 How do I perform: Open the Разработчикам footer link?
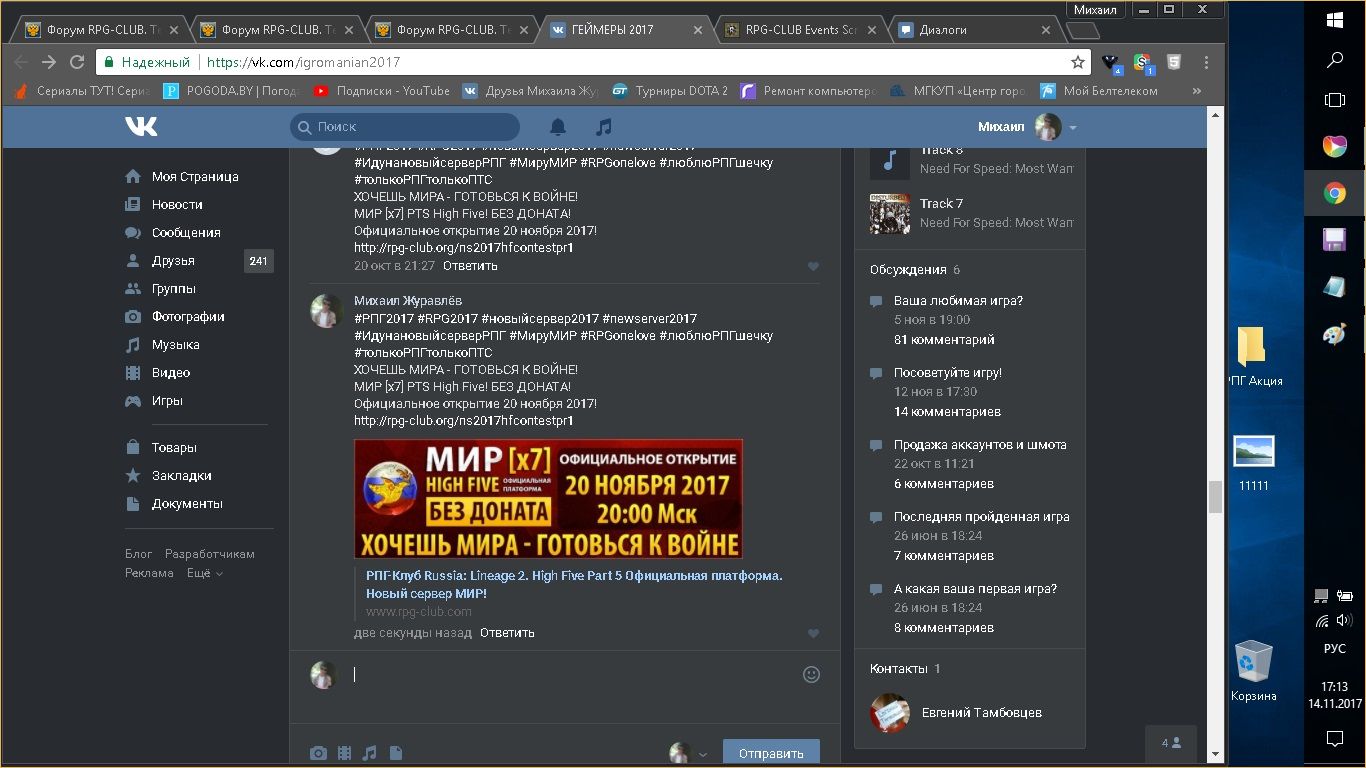[x=209, y=554]
